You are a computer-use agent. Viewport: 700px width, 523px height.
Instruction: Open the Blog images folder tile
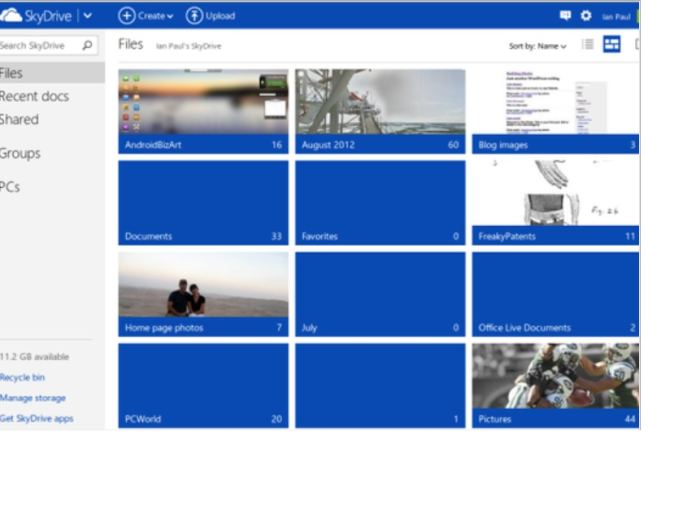(555, 111)
